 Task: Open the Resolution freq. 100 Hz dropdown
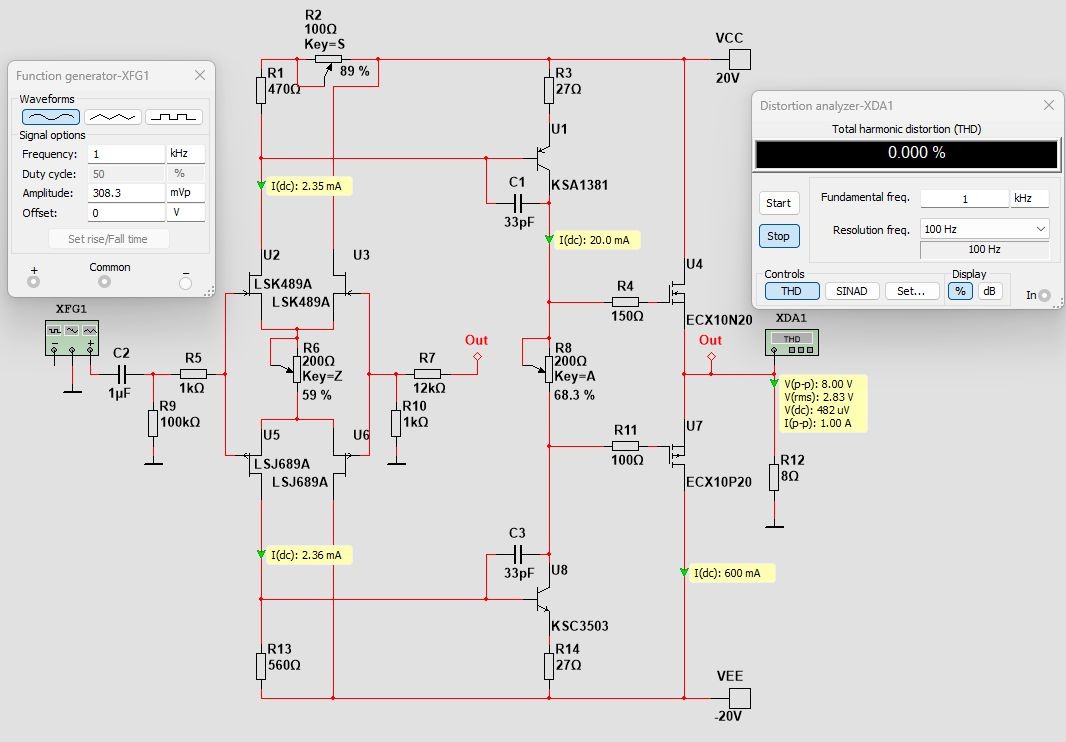click(x=984, y=229)
